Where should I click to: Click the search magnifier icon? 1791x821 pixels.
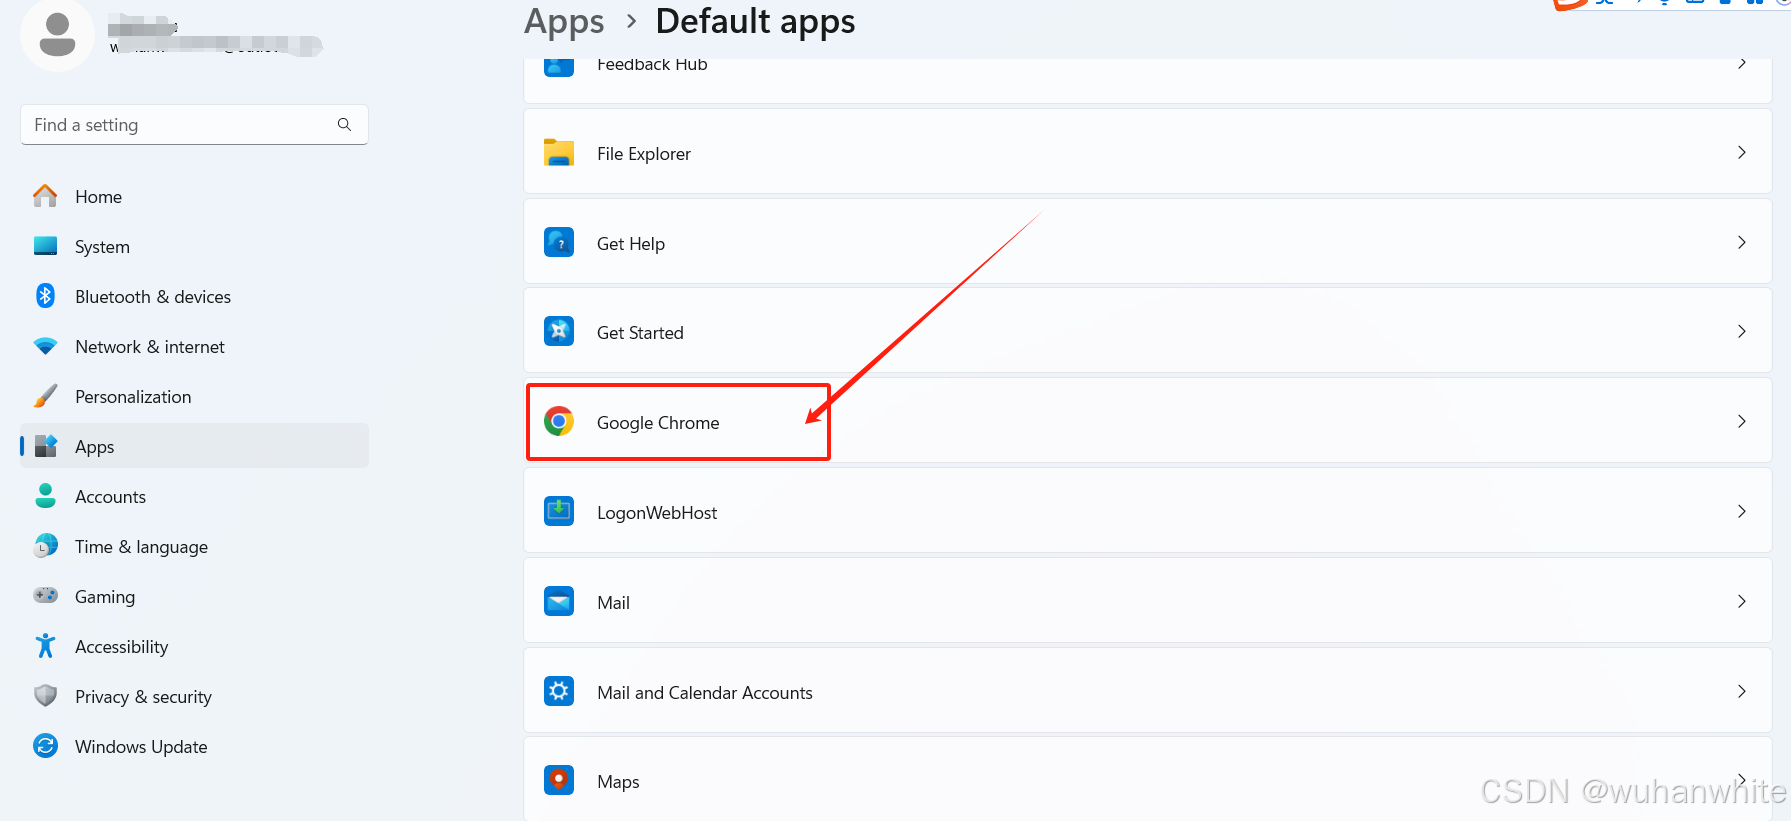click(x=344, y=125)
